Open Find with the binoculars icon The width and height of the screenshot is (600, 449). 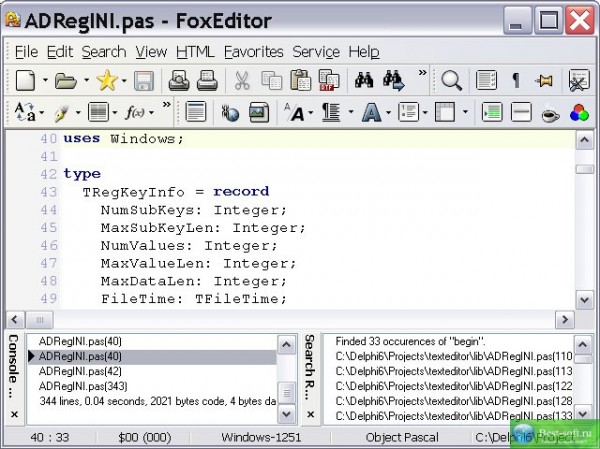click(x=364, y=80)
